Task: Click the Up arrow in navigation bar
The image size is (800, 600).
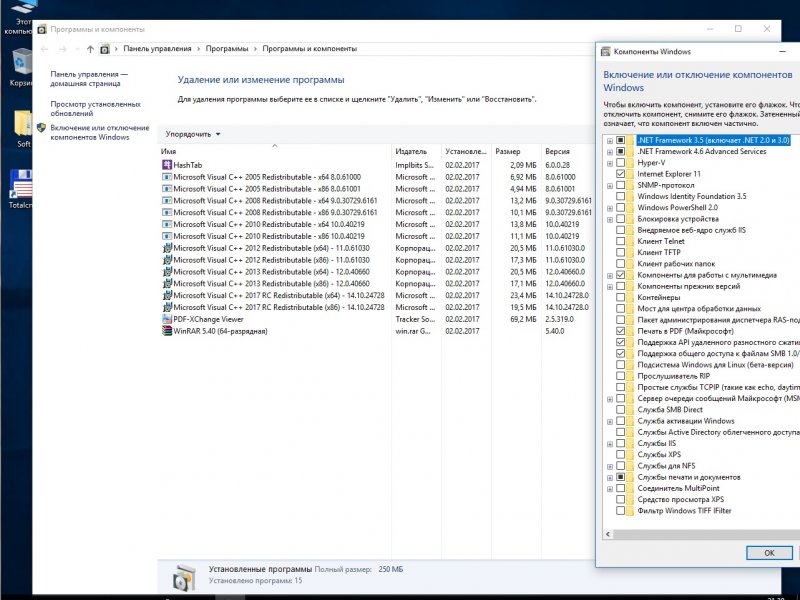Action: 90,49
